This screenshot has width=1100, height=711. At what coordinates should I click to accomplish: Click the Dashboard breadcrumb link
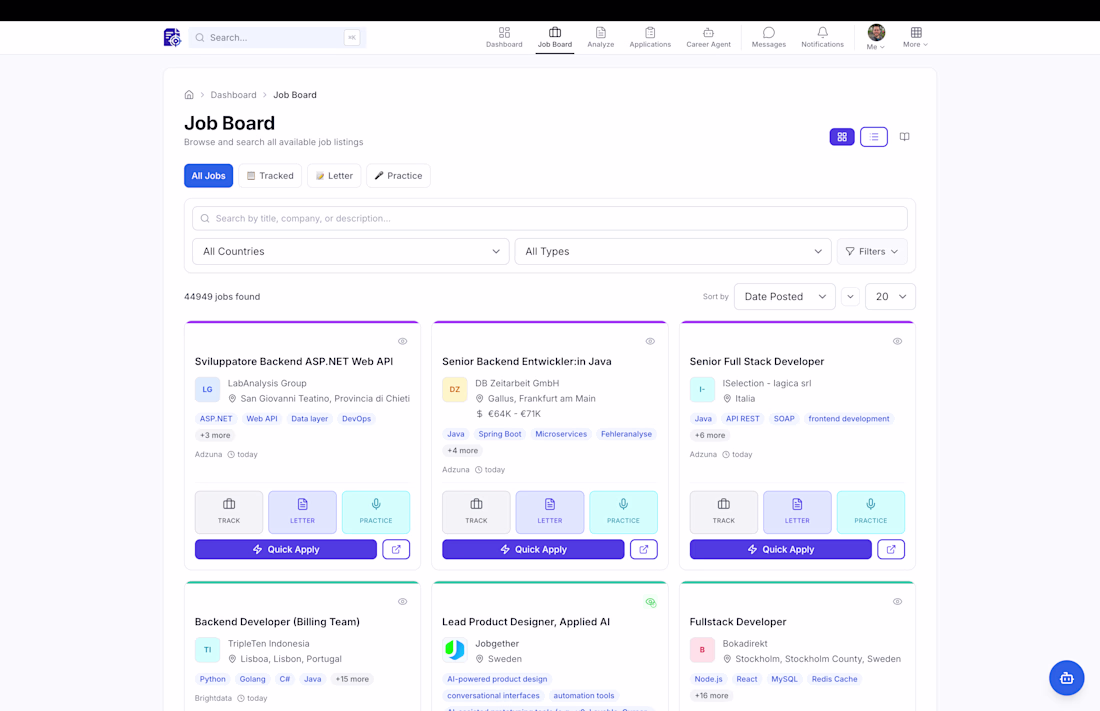tap(234, 95)
